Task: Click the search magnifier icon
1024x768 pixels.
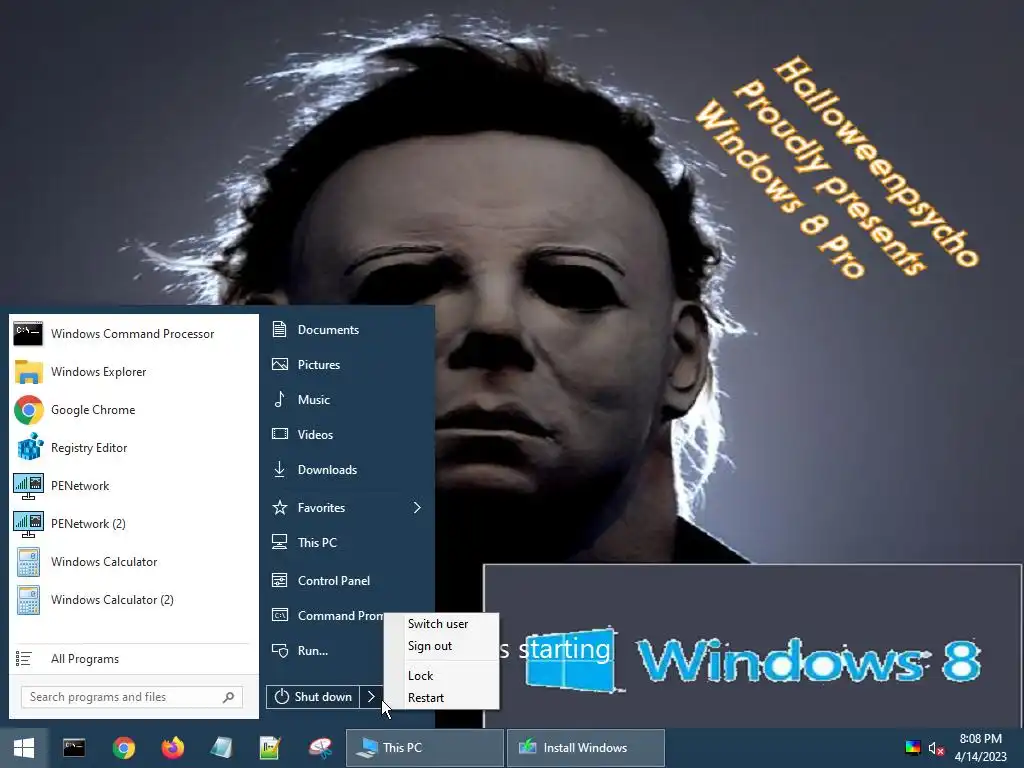Action: tap(229, 697)
